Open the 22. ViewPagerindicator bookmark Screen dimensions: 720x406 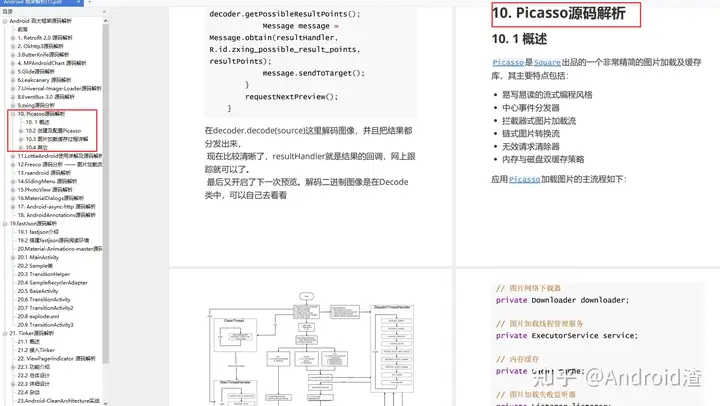coord(56,359)
